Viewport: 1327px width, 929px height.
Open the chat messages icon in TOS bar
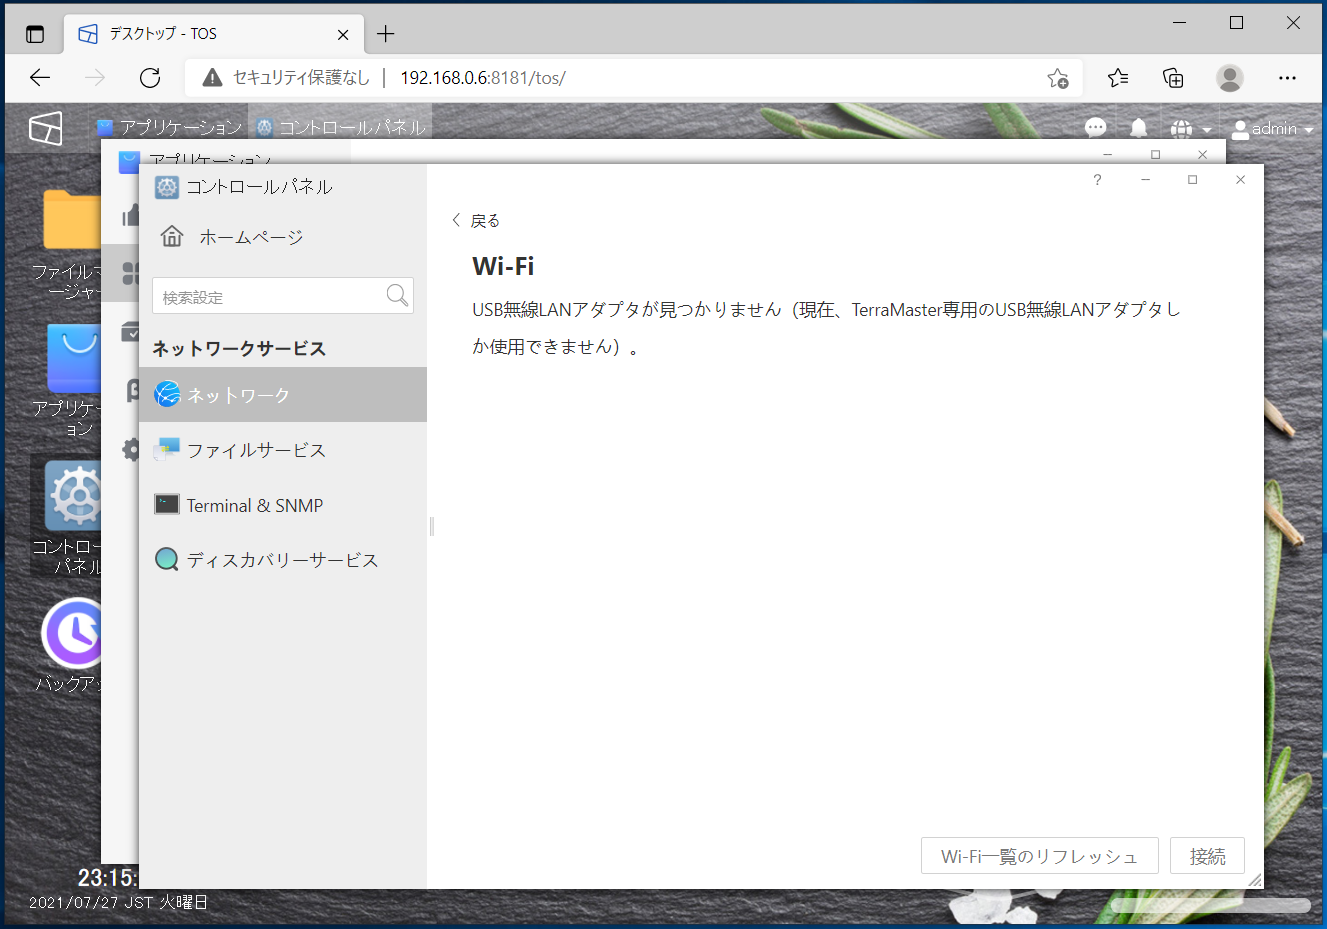tap(1096, 128)
